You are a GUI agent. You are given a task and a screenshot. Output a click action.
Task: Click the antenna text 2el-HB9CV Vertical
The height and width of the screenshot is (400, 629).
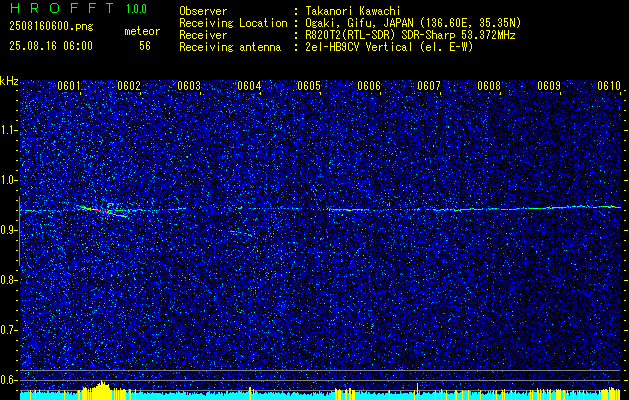coord(359,47)
